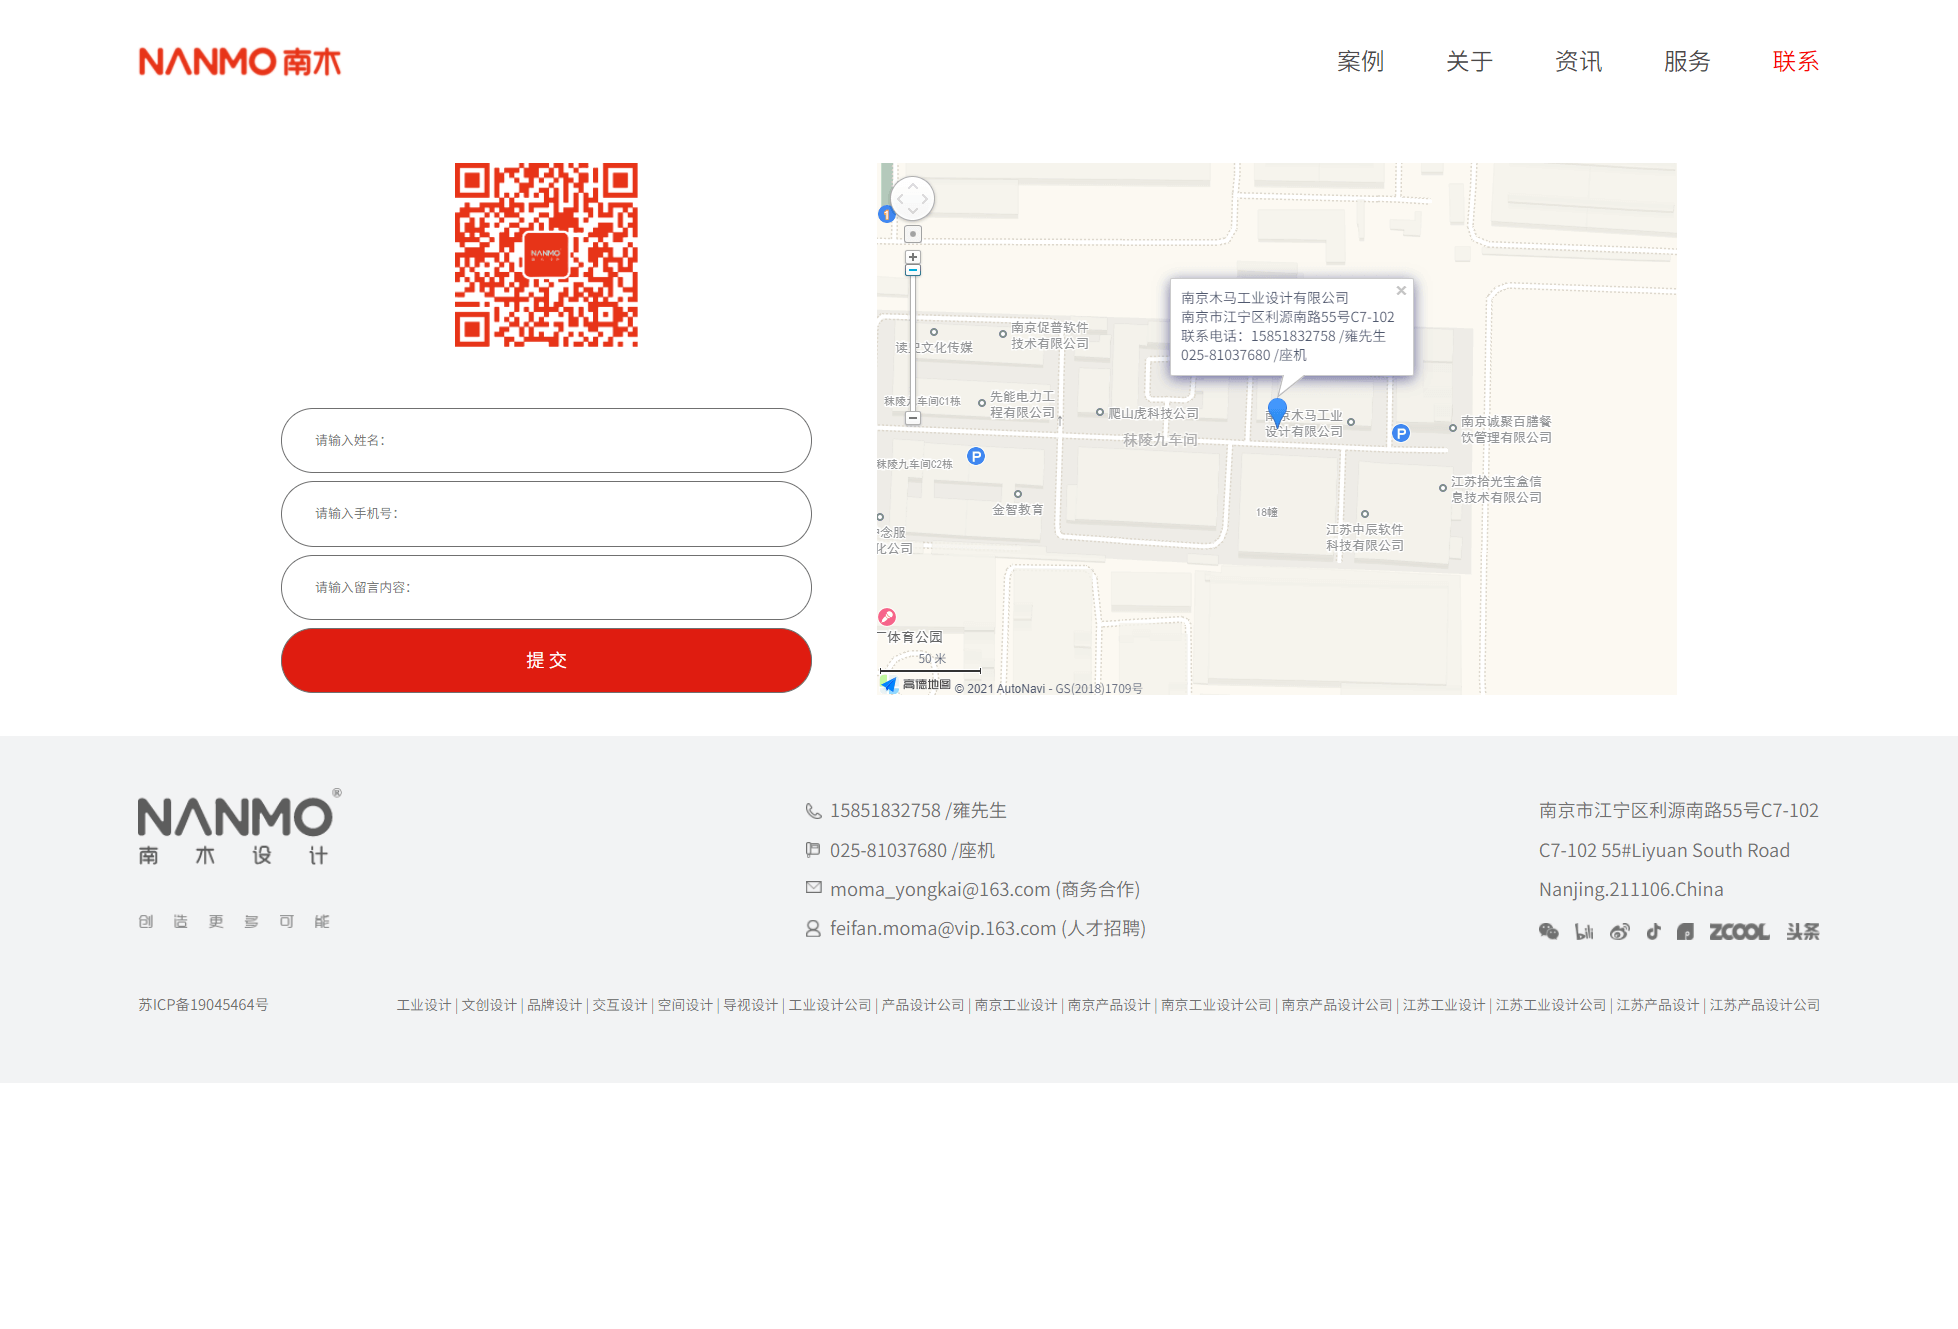The image size is (1958, 1329).
Task: Open the 南京产品设计公司 footer link
Action: tap(1337, 1005)
